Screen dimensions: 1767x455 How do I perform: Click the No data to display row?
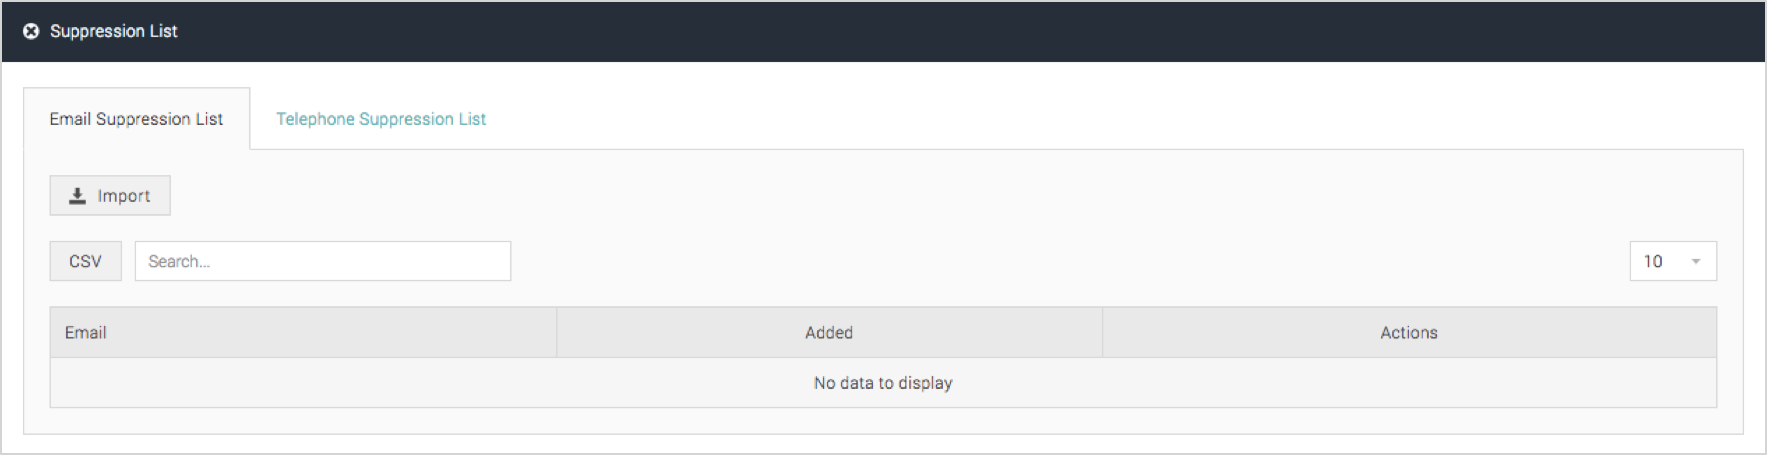pyautogui.click(x=883, y=383)
